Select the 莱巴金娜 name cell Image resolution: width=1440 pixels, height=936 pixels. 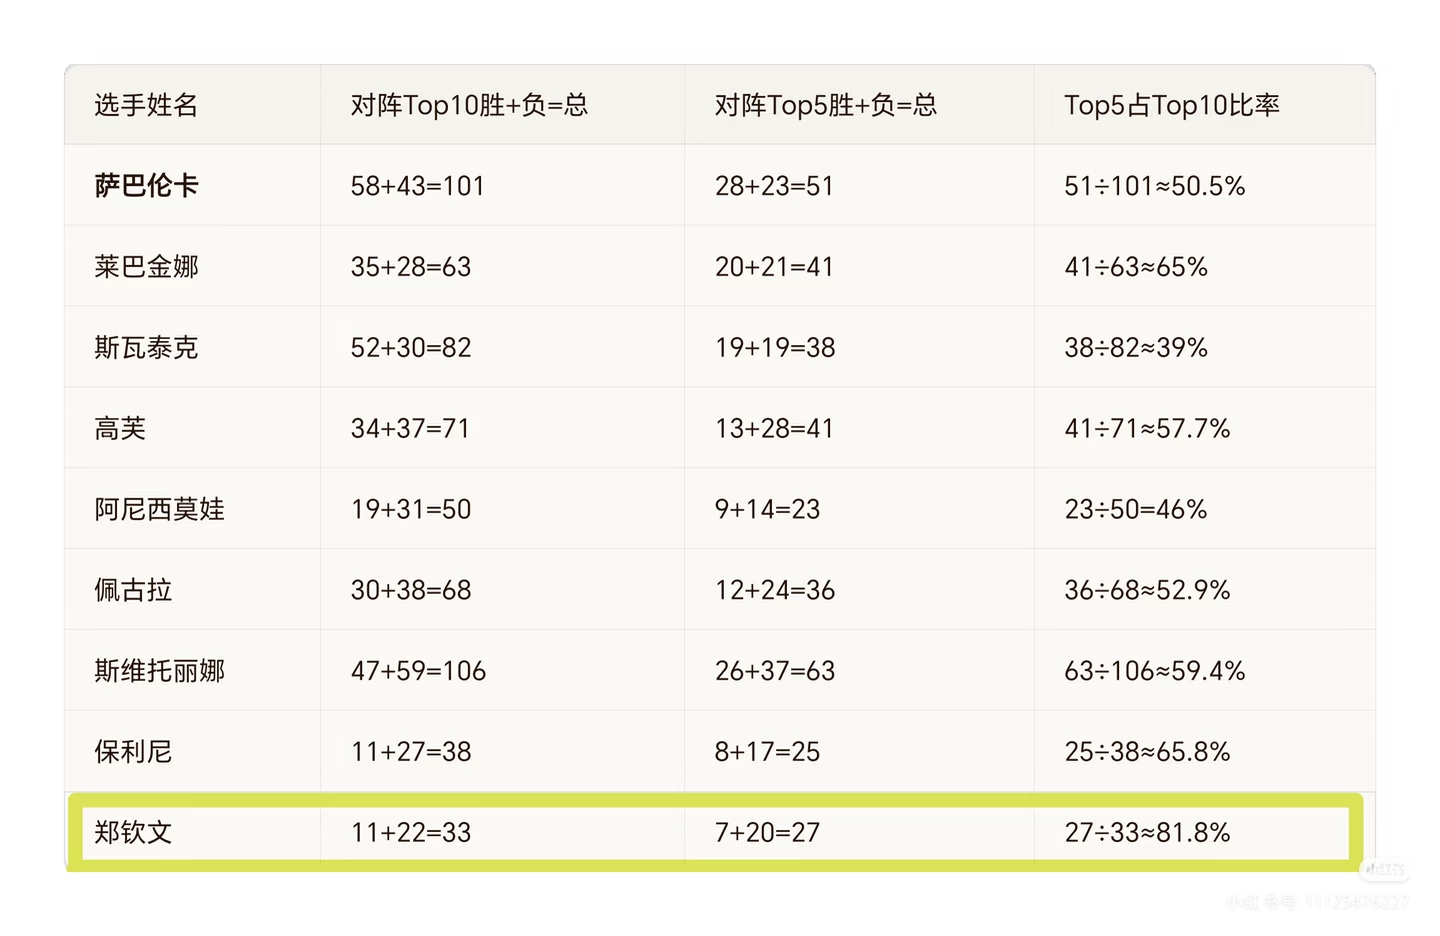click(146, 267)
